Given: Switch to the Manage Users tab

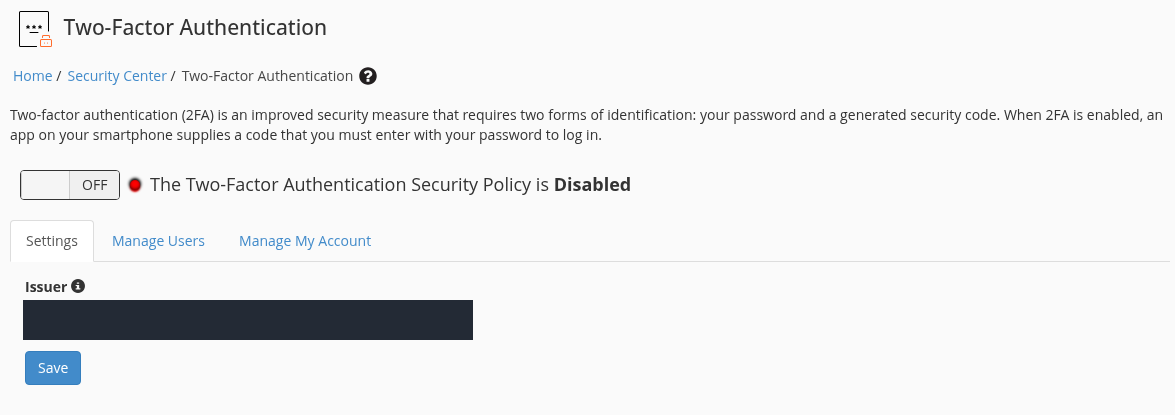Looking at the screenshot, I should click(x=158, y=241).
